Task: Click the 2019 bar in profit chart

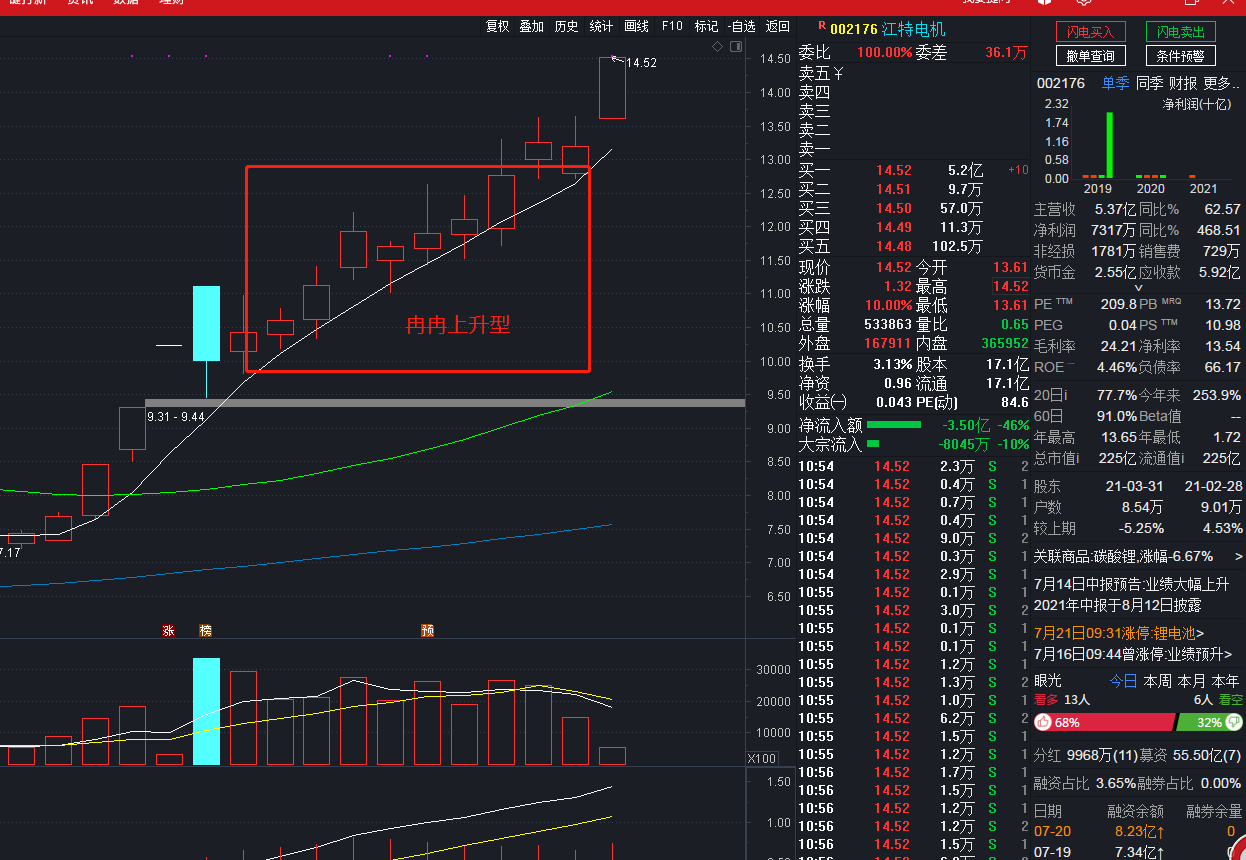Action: [1109, 145]
